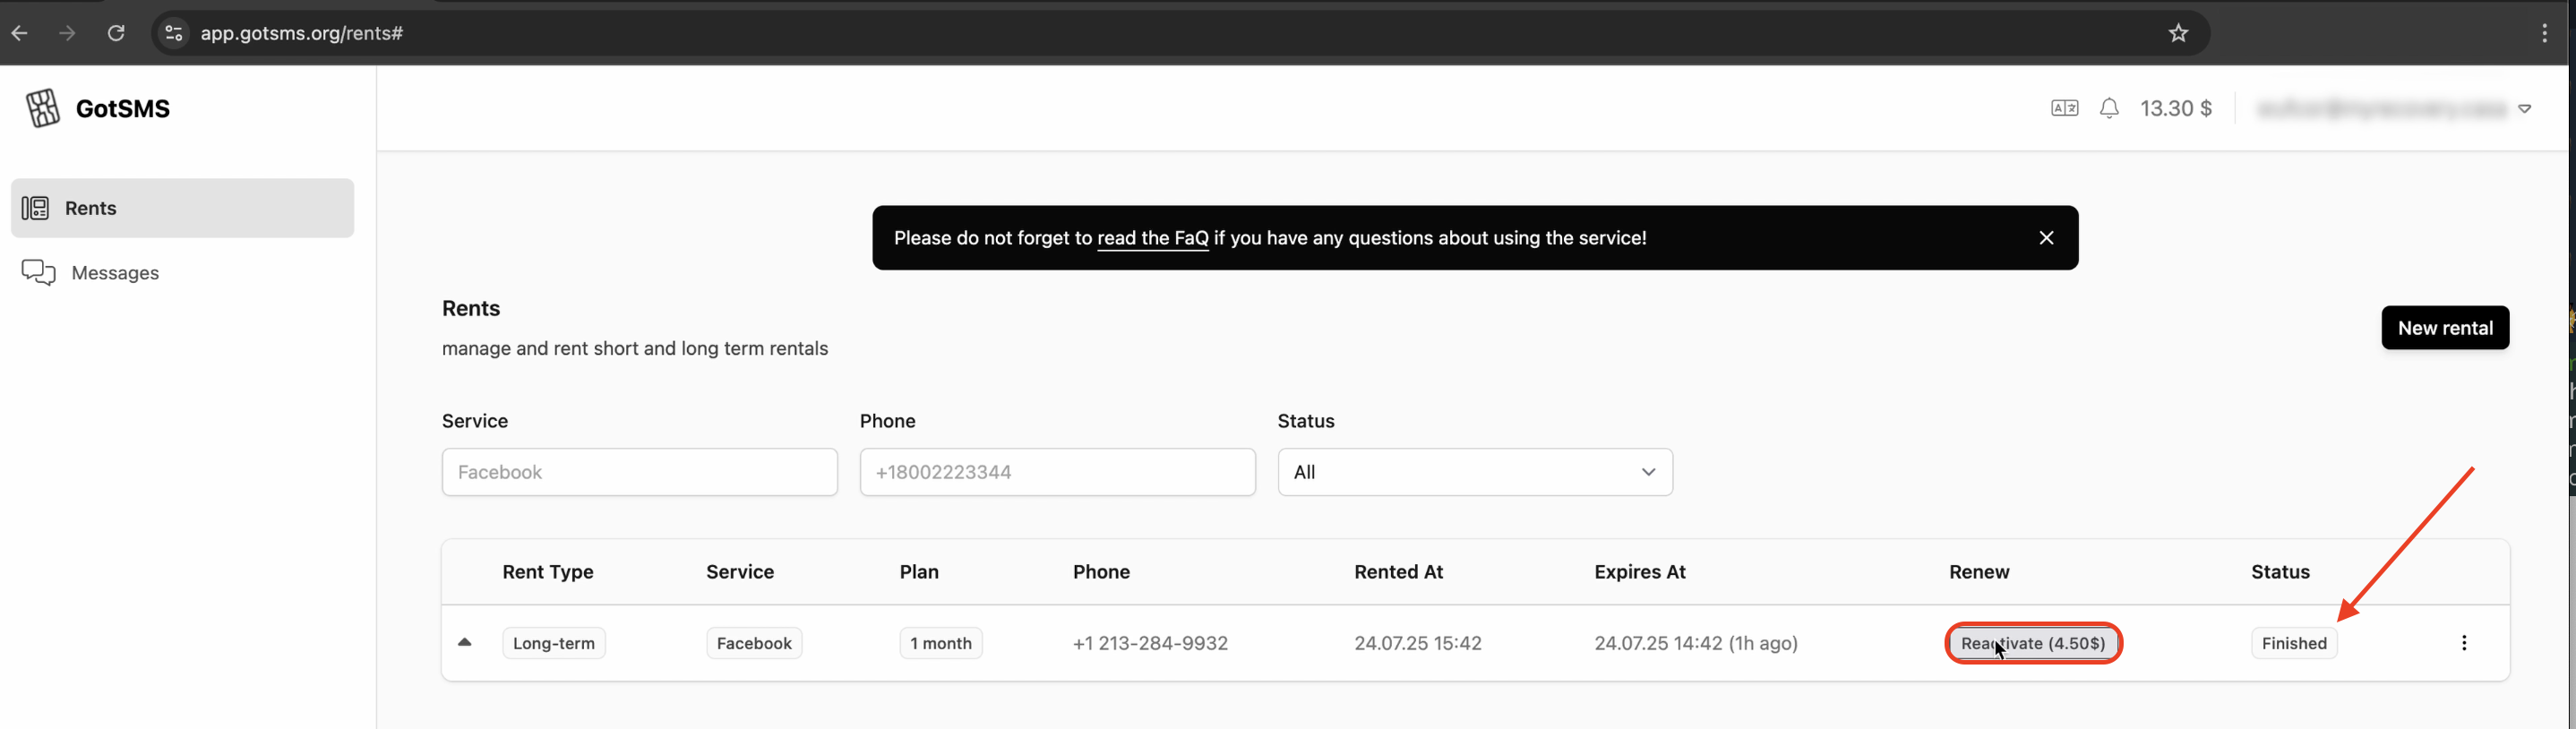2576x729 pixels.
Task: Bookmark this page with the star
Action: tap(2178, 33)
